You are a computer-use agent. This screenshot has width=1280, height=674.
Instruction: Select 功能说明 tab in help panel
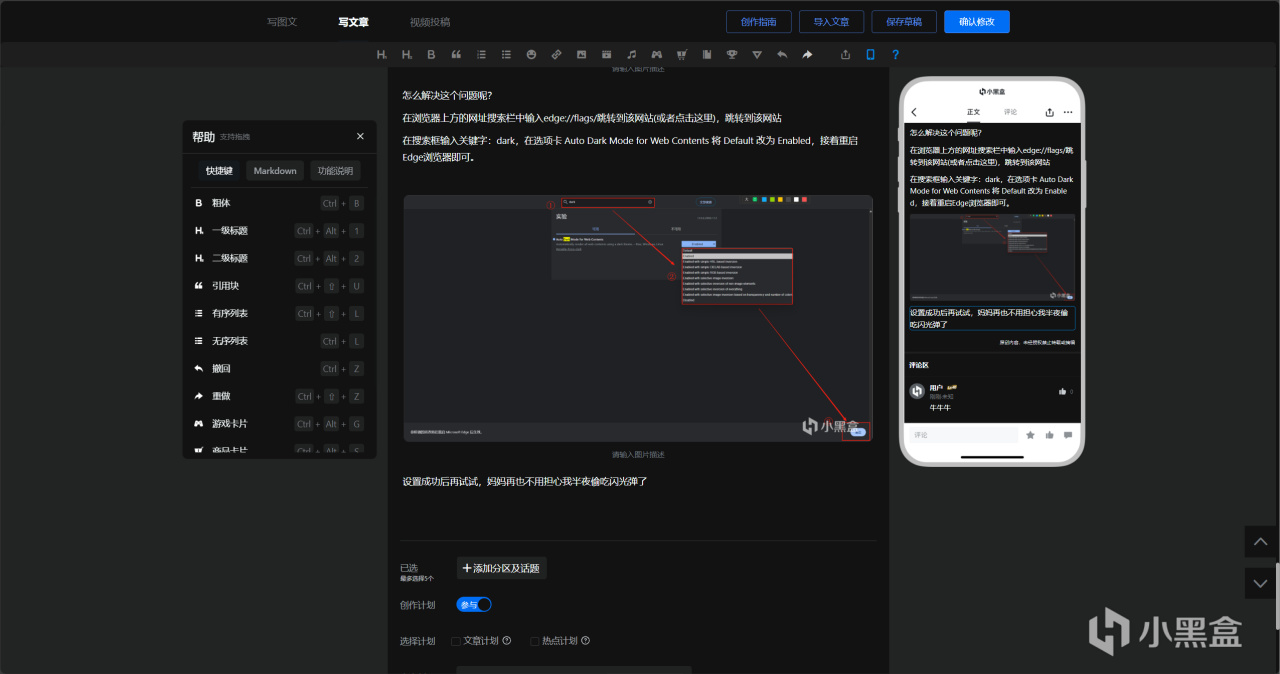[x=335, y=171]
